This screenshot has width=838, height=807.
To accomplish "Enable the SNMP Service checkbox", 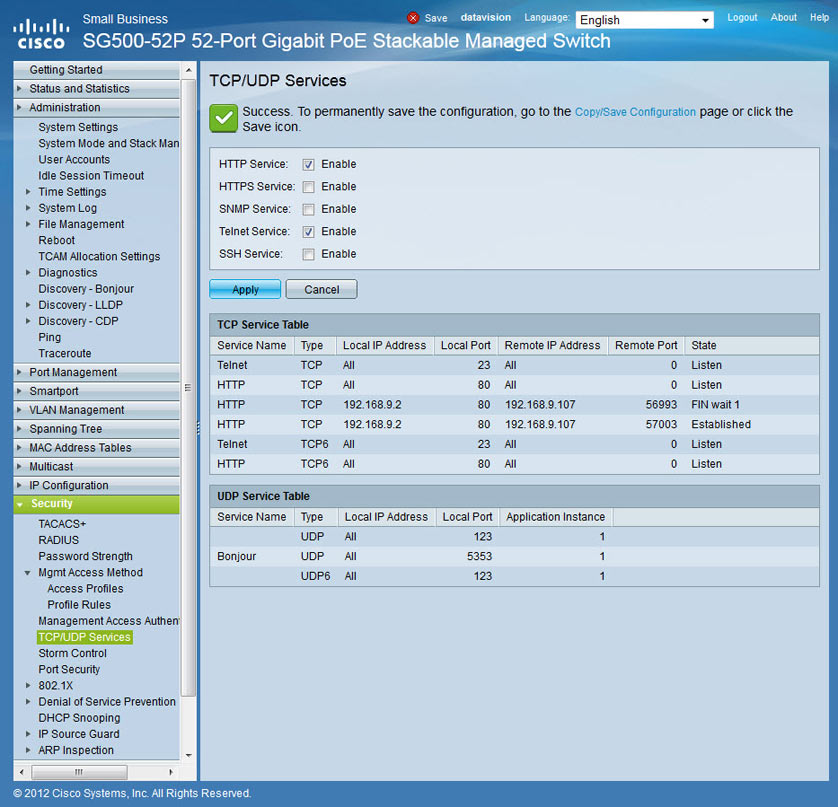I will [x=308, y=209].
